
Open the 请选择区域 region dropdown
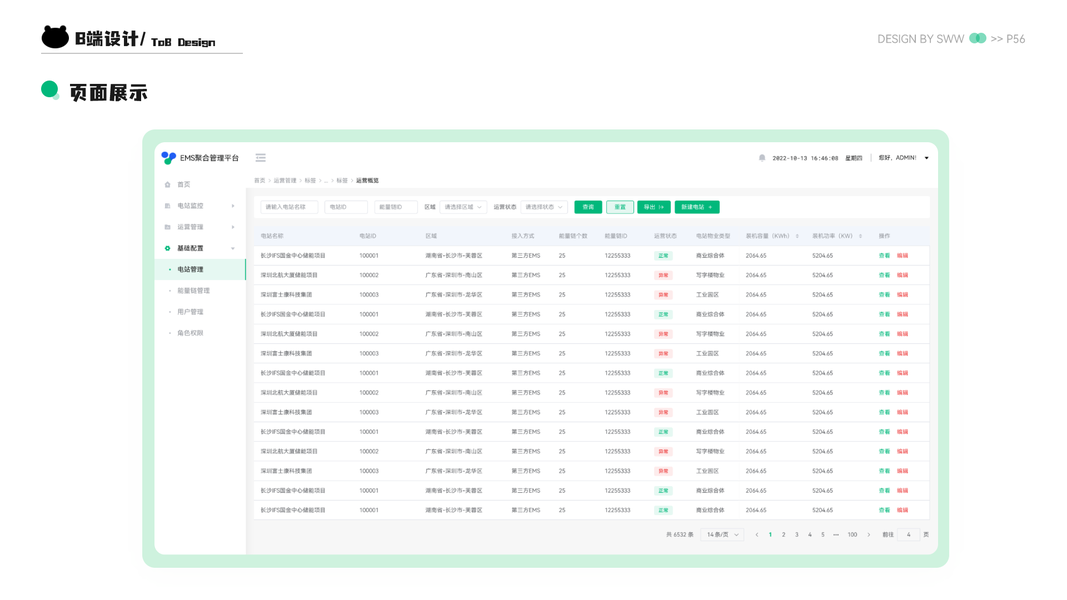463,207
